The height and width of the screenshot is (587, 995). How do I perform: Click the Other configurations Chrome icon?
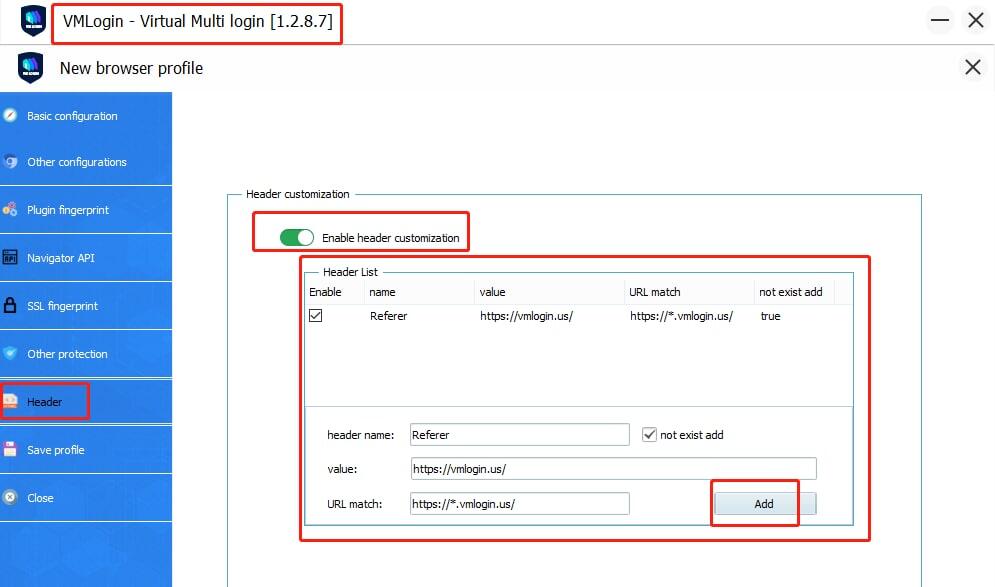pyautogui.click(x=10, y=162)
